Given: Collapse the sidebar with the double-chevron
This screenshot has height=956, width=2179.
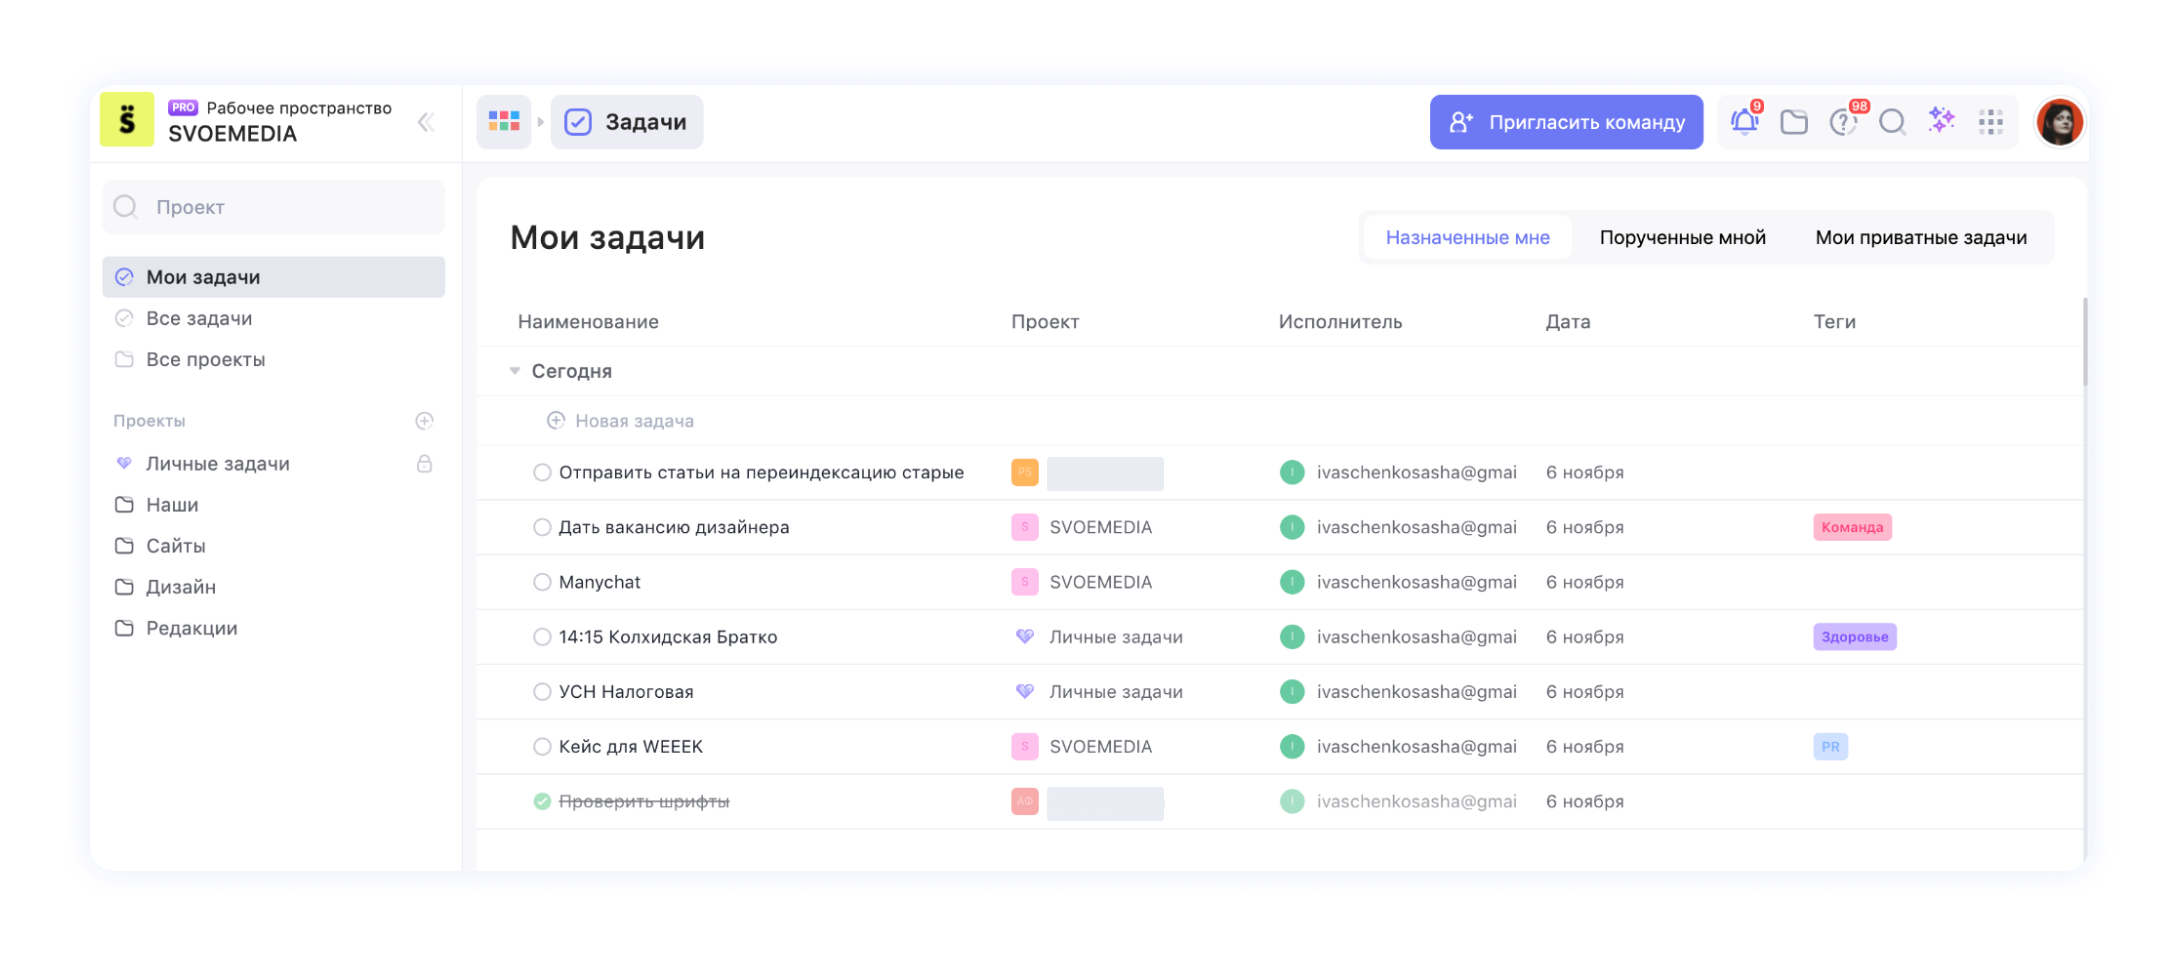Looking at the screenshot, I should (x=426, y=122).
